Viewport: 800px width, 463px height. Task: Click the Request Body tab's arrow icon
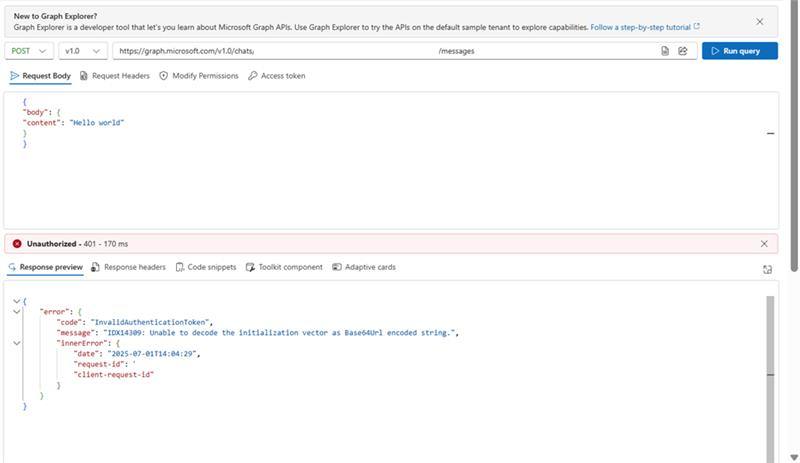pos(14,76)
